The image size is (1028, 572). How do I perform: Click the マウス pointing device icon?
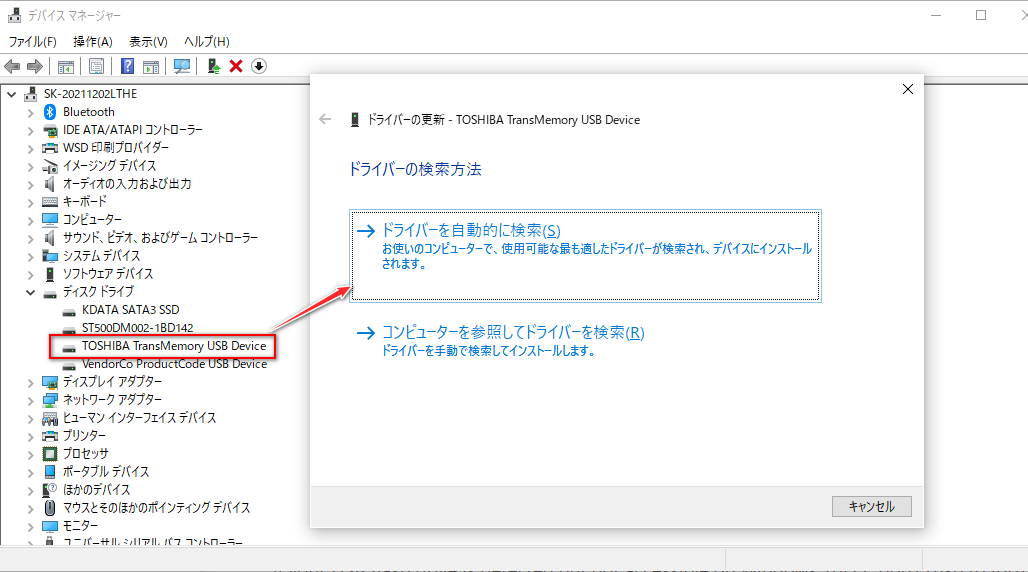pos(50,508)
